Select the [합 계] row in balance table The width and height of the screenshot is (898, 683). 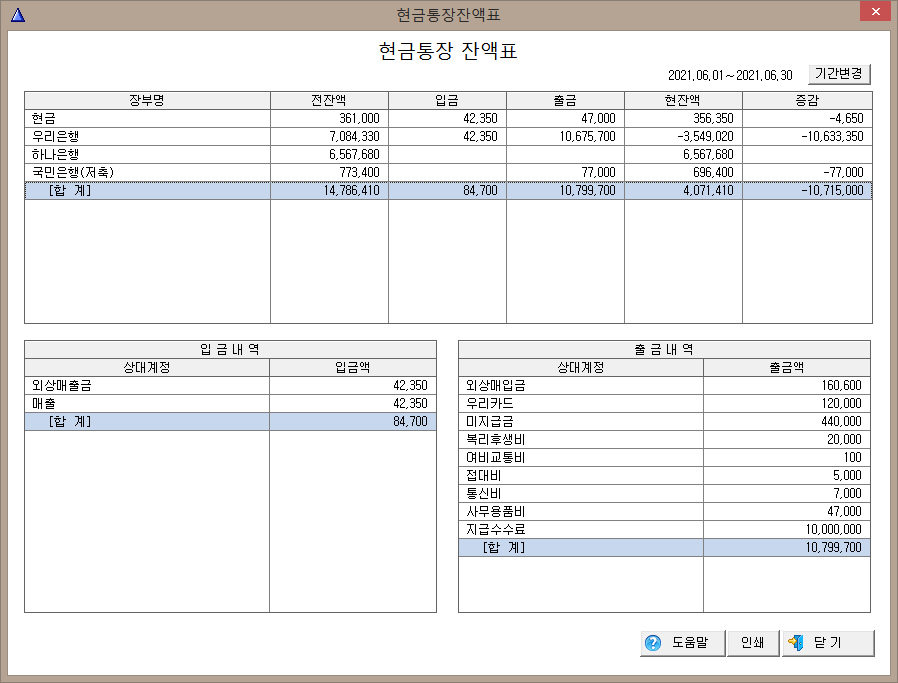pyautogui.click(x=448, y=191)
